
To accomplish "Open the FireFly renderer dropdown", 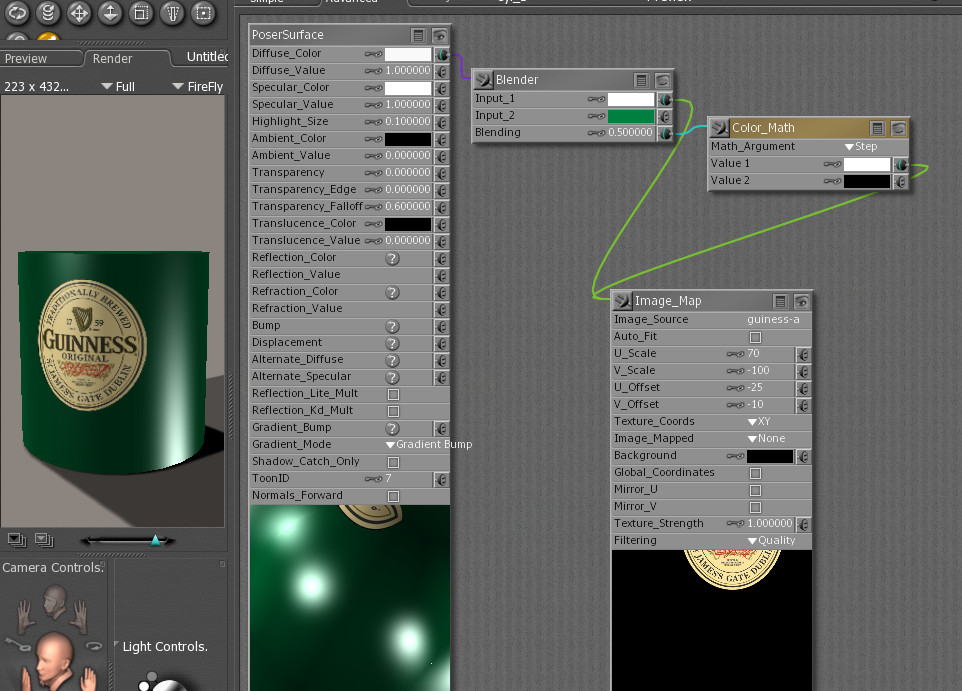I will pyautogui.click(x=198, y=87).
